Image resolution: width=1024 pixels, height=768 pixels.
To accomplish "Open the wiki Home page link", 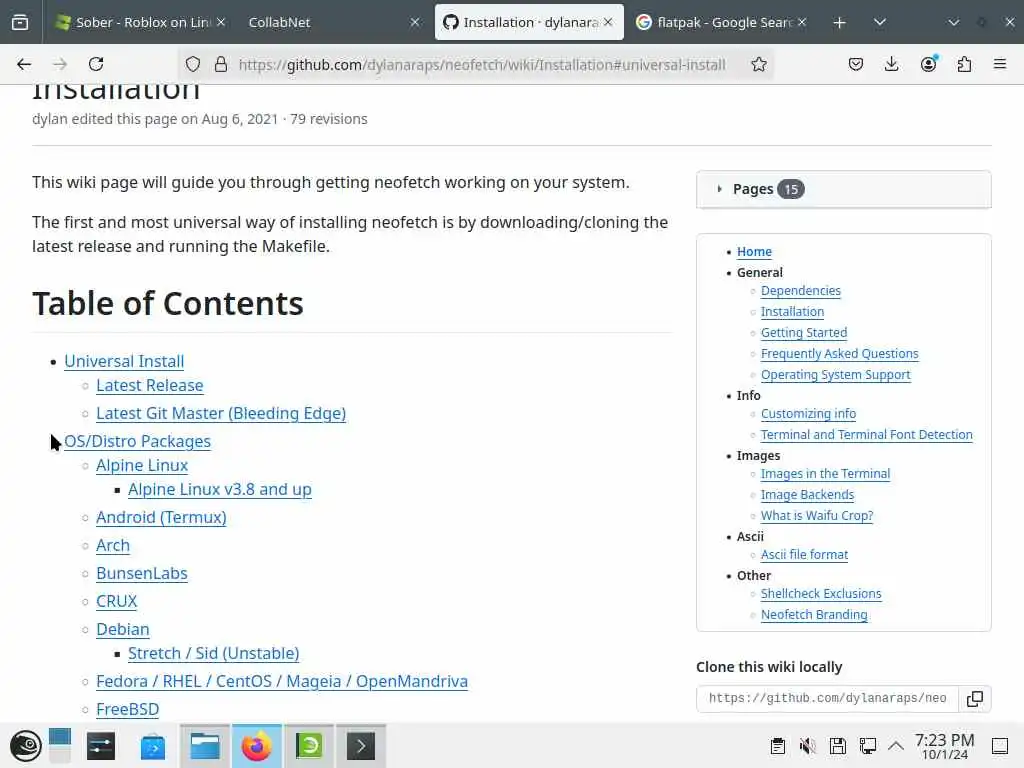I will pos(754,251).
